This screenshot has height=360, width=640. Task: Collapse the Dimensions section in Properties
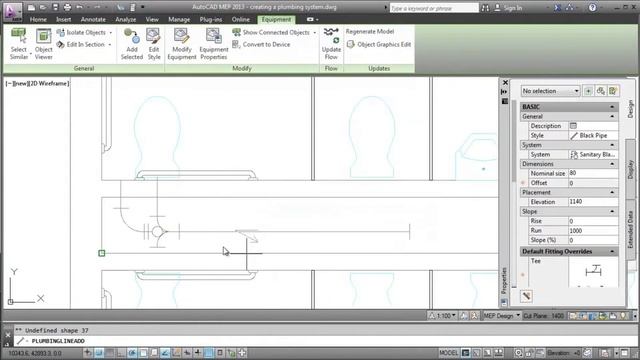pos(612,164)
